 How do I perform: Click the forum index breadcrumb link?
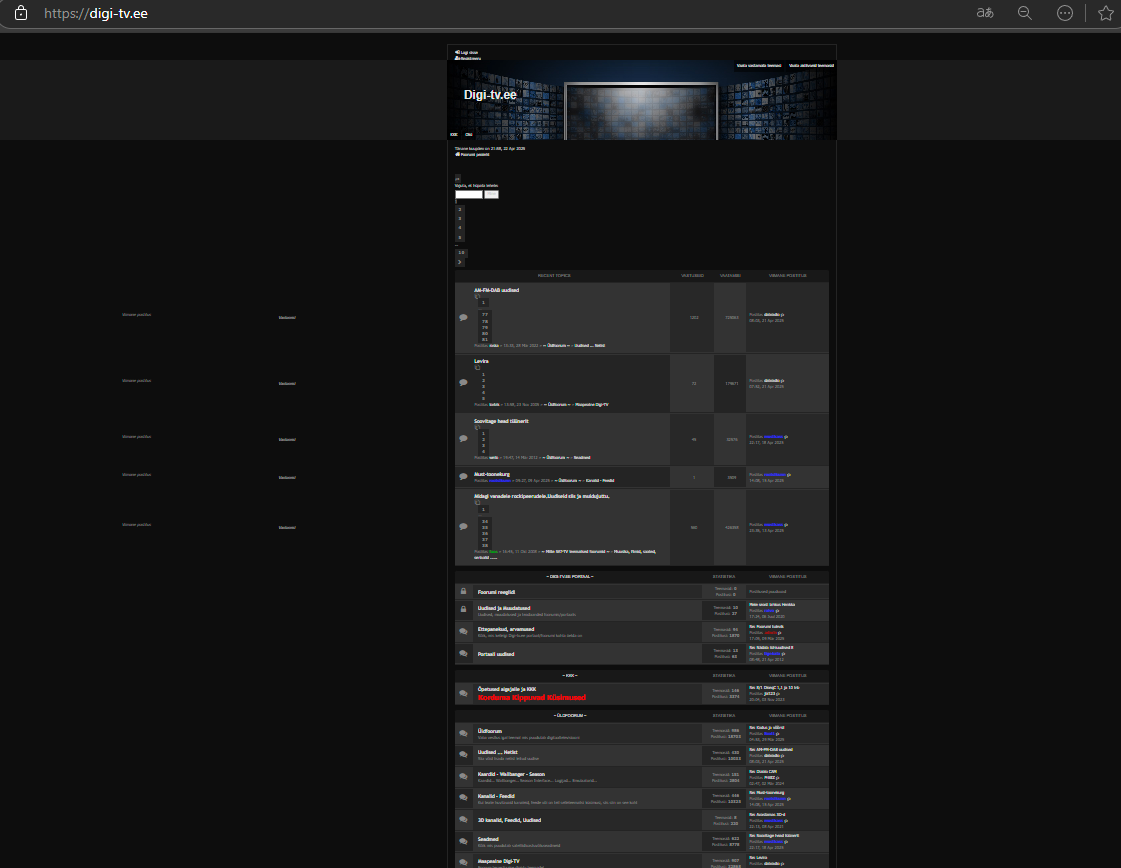coord(473,154)
